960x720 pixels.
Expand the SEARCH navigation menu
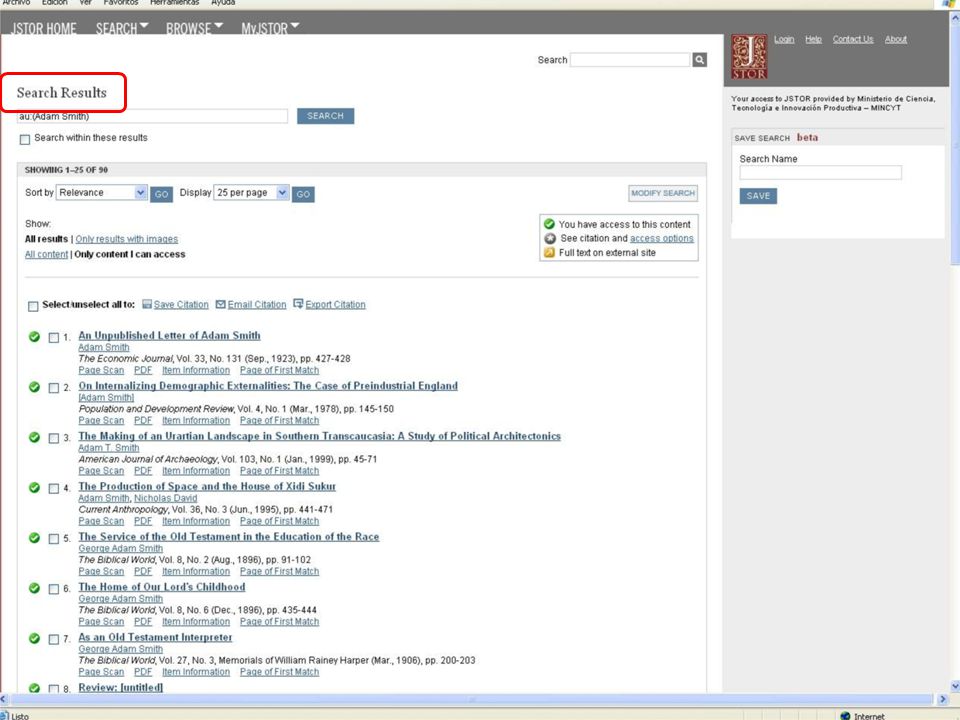pyautogui.click(x=122, y=28)
